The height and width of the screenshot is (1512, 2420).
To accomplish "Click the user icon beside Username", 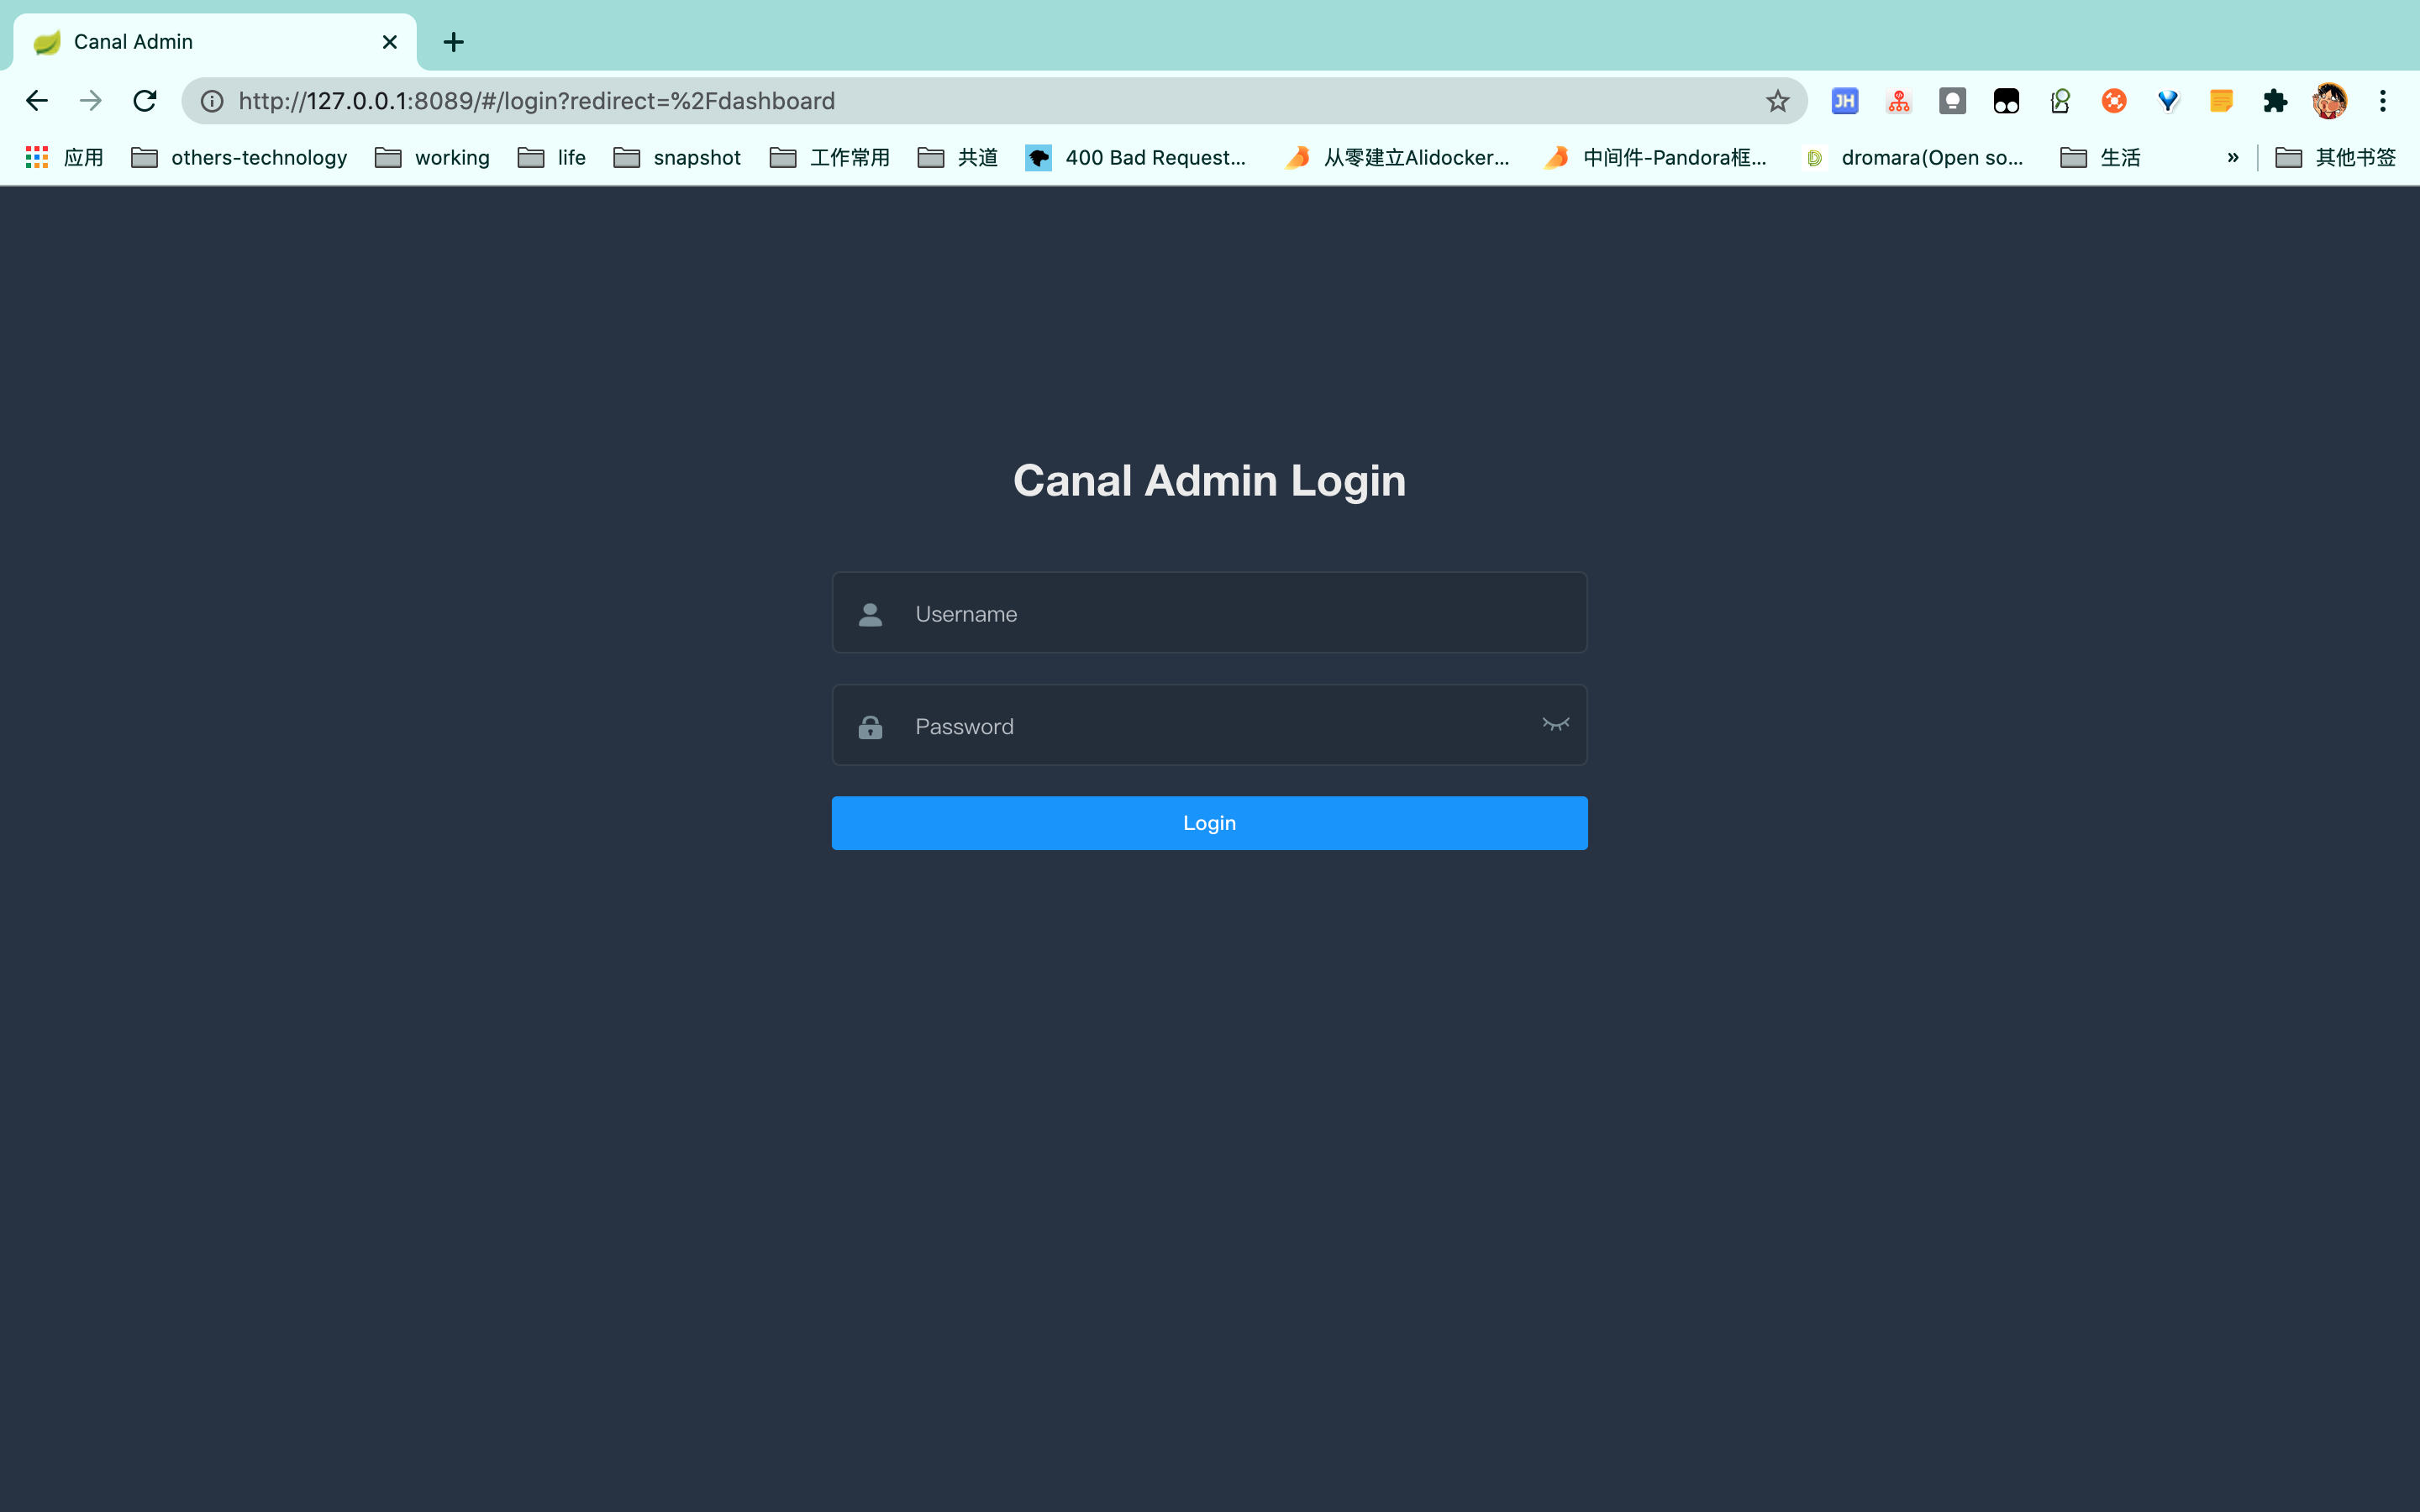I will tap(870, 614).
